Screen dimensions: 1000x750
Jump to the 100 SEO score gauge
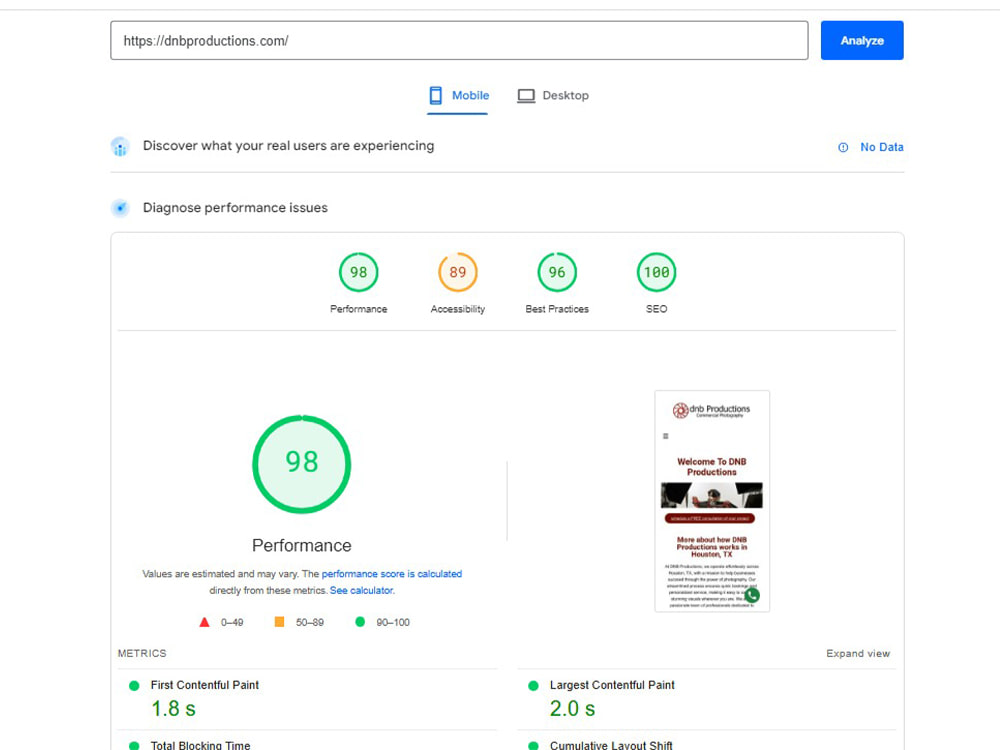656,272
